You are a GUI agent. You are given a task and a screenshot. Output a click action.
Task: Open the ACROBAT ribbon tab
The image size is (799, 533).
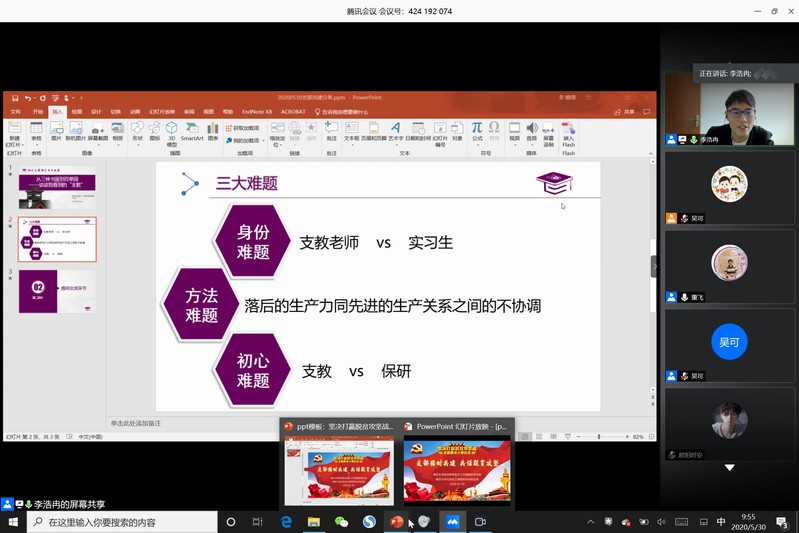[x=293, y=112]
